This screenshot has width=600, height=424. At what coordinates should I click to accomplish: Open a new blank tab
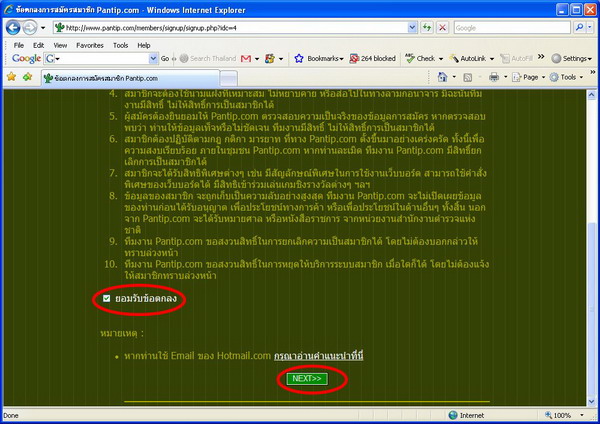point(229,79)
